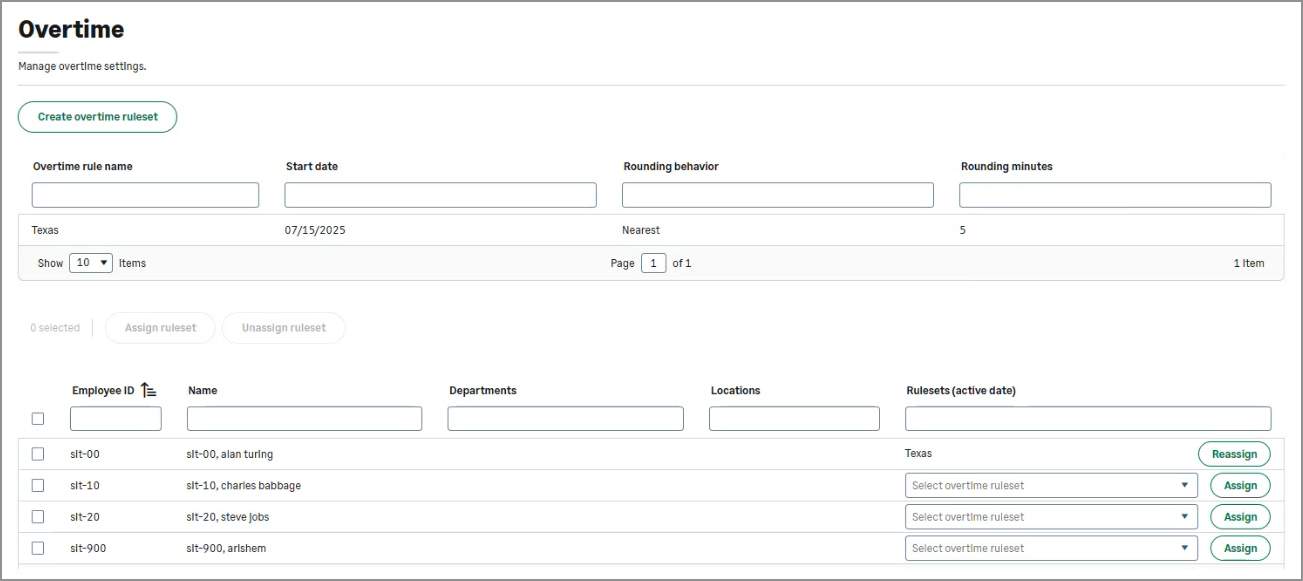1303x581 pixels.
Task: Click the Rounding behavior filter field
Action: 777,195
